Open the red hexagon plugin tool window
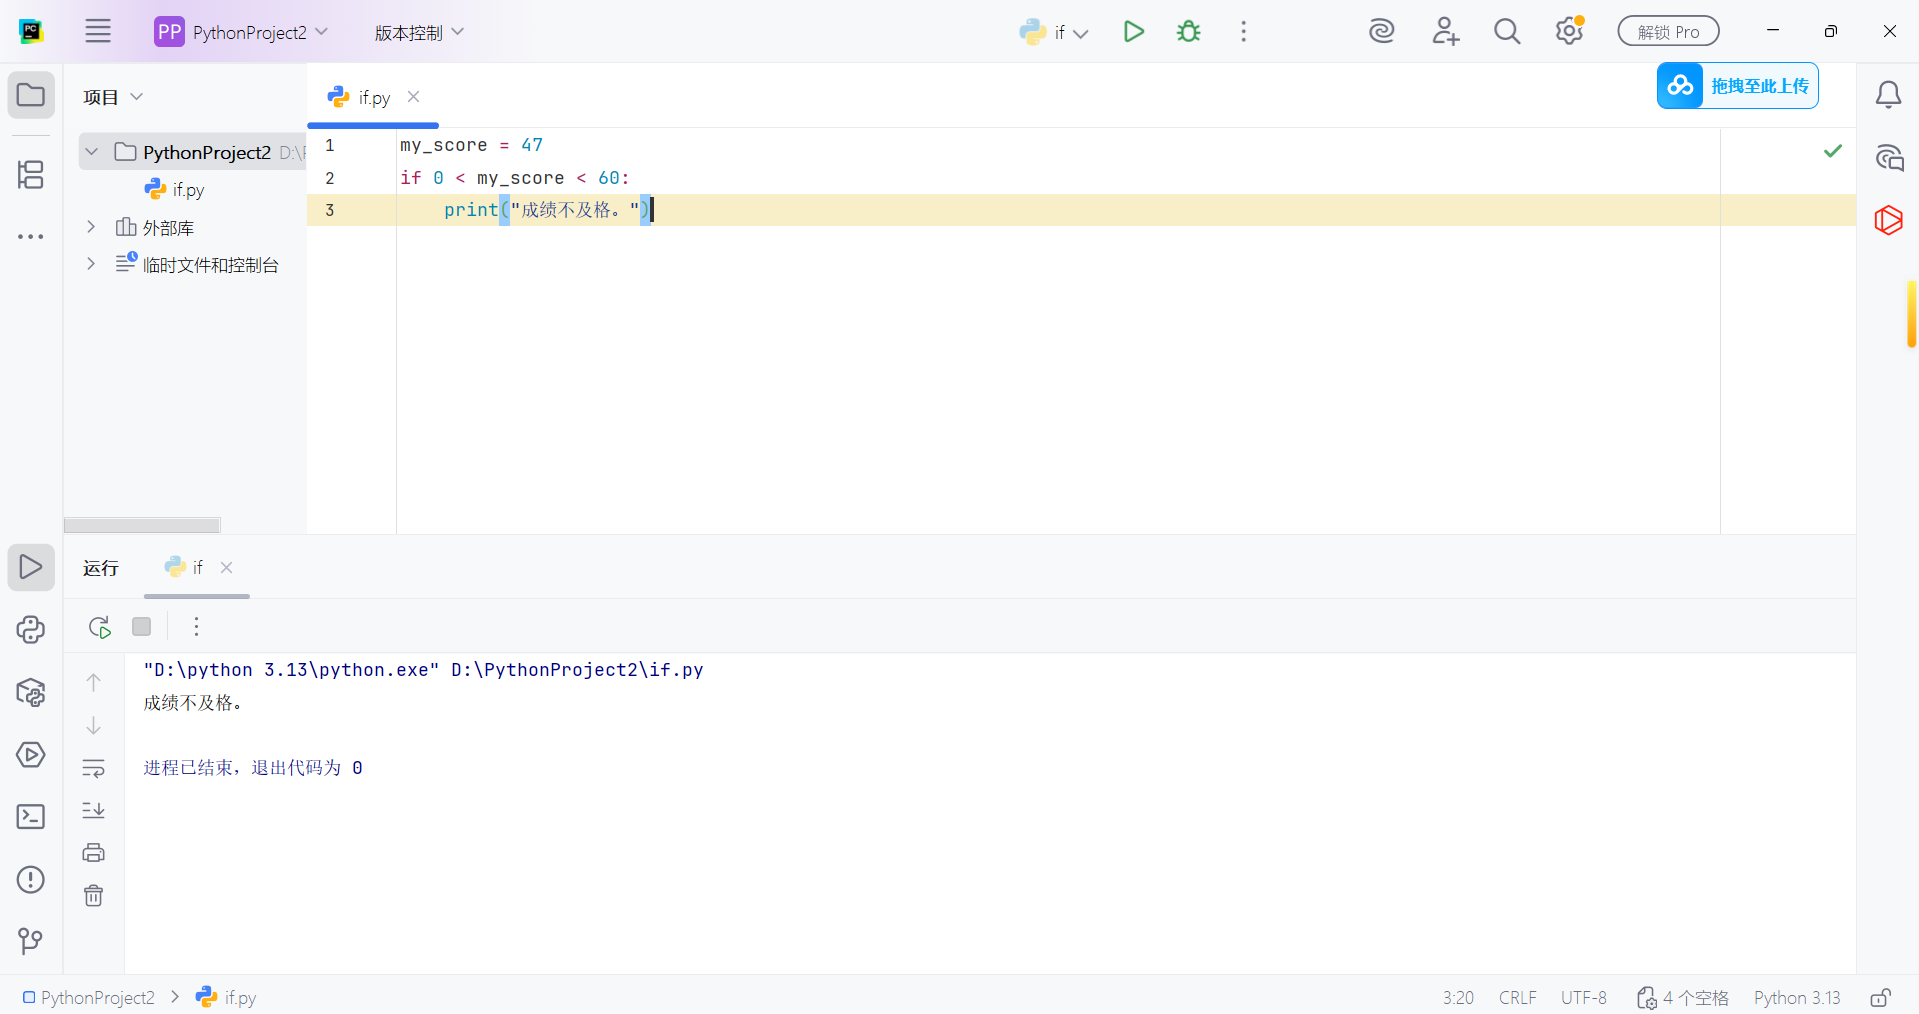Screen dimensions: 1919x1014 (1888, 220)
